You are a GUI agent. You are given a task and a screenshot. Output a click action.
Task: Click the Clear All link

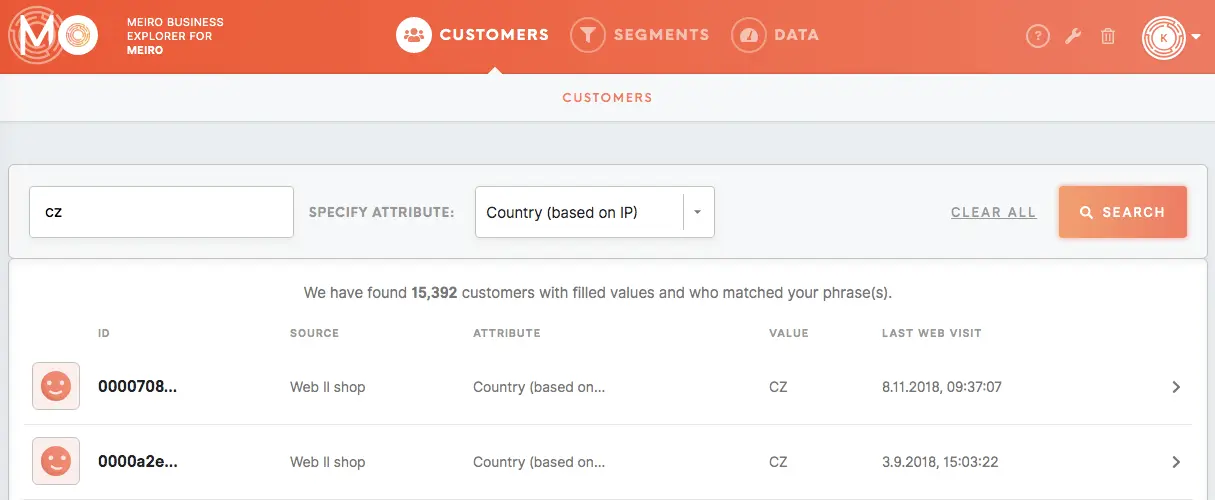994,212
